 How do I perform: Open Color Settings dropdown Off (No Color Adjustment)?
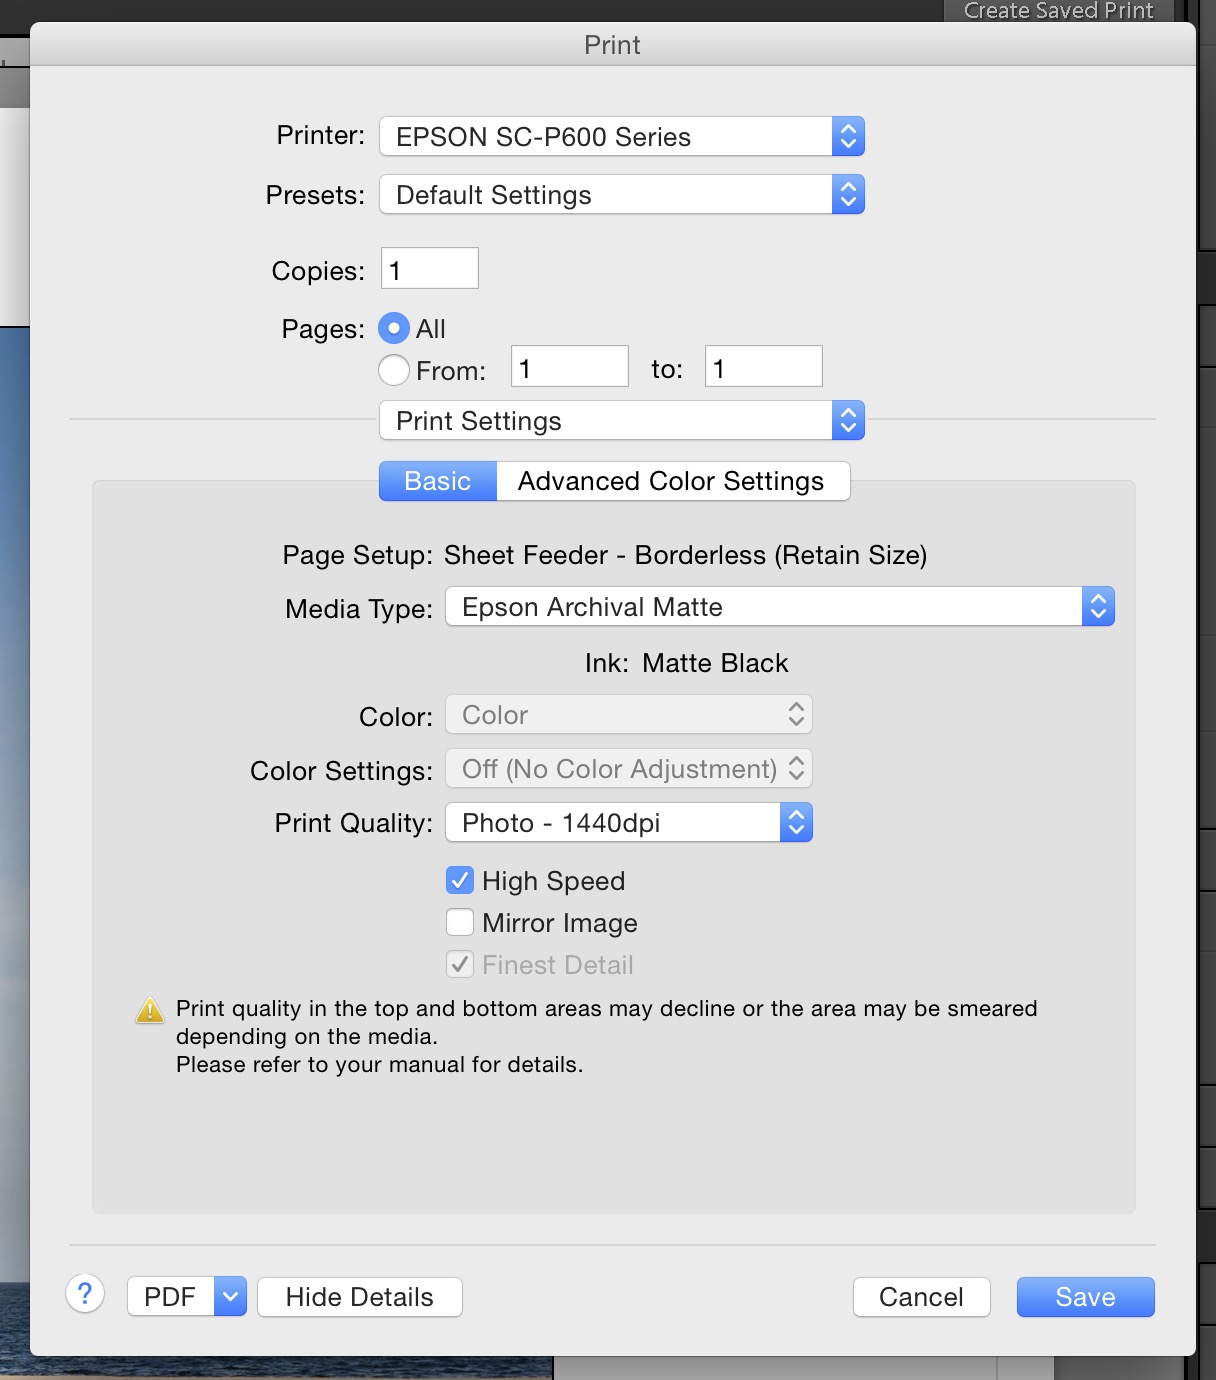point(629,768)
